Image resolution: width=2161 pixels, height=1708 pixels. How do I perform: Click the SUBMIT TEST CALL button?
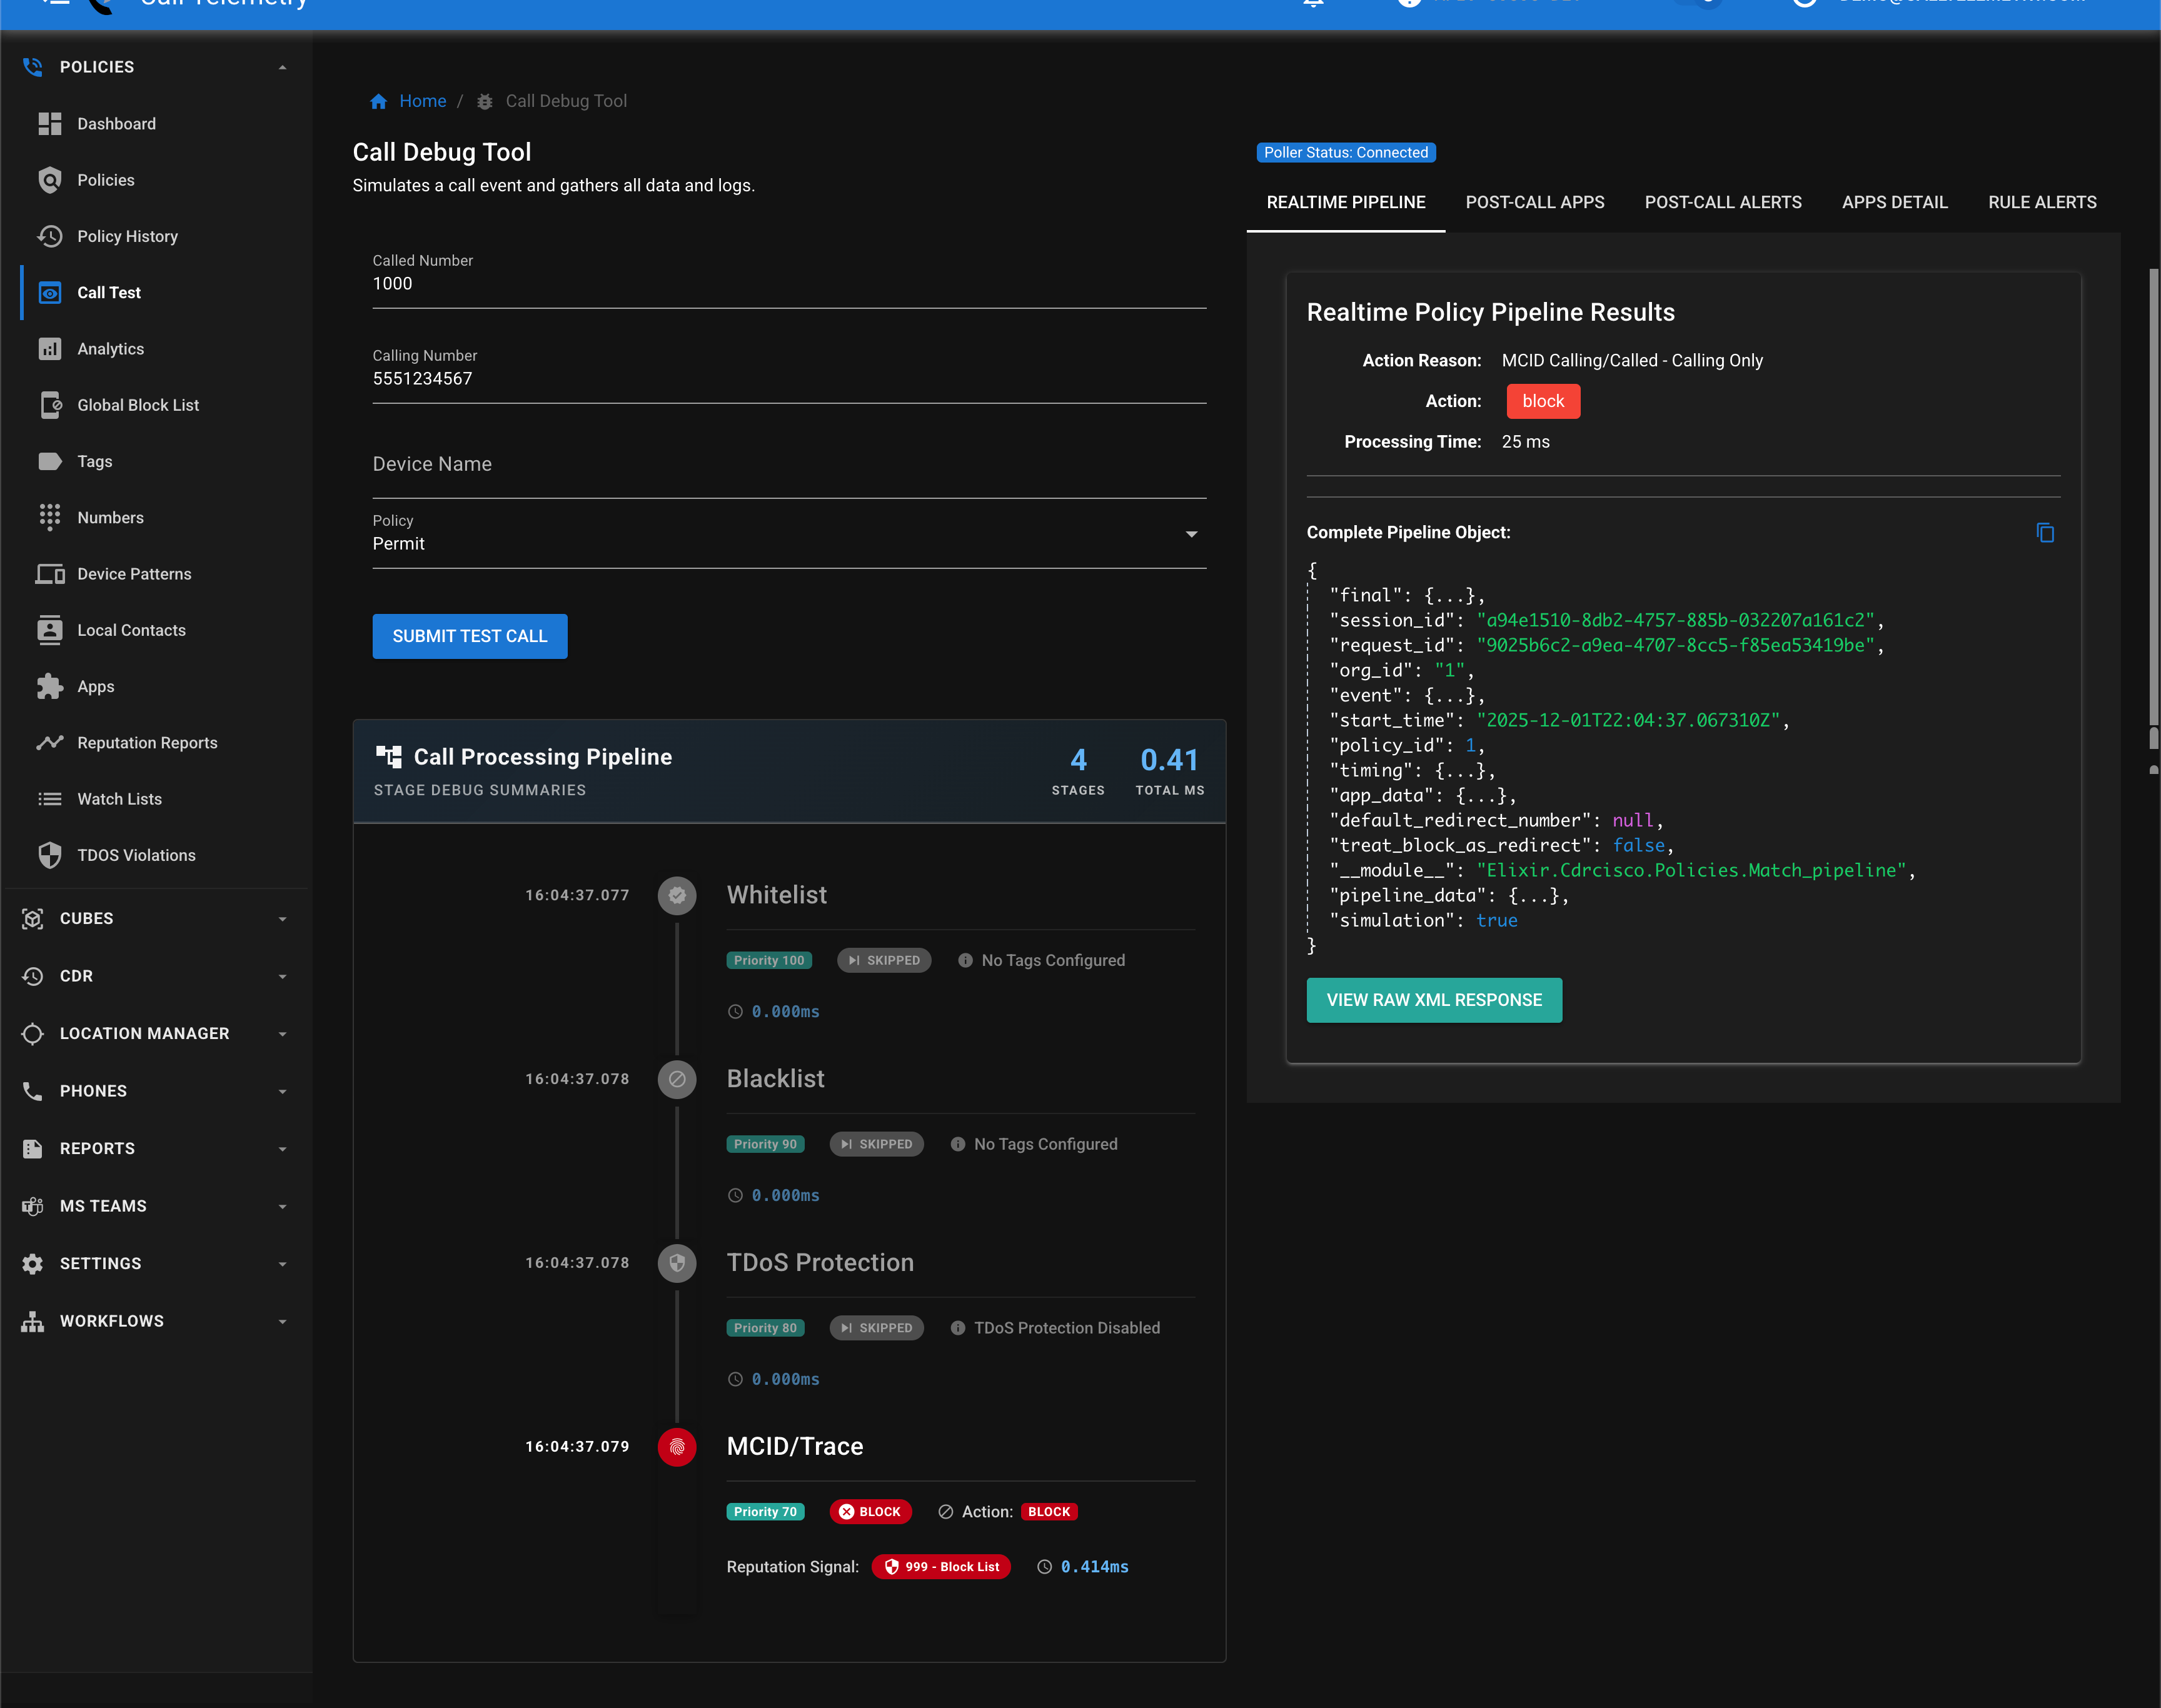[x=470, y=636]
